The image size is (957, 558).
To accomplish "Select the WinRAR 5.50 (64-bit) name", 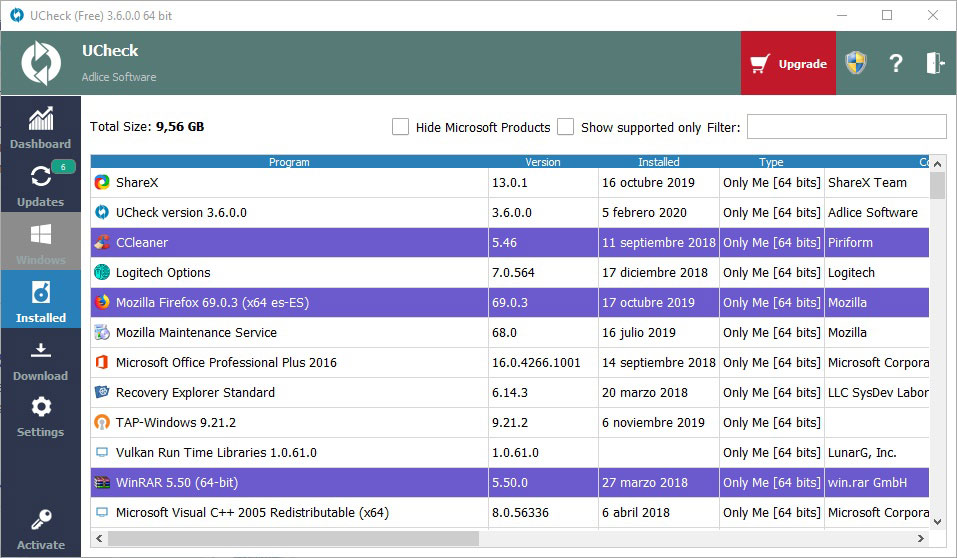I will 177,482.
